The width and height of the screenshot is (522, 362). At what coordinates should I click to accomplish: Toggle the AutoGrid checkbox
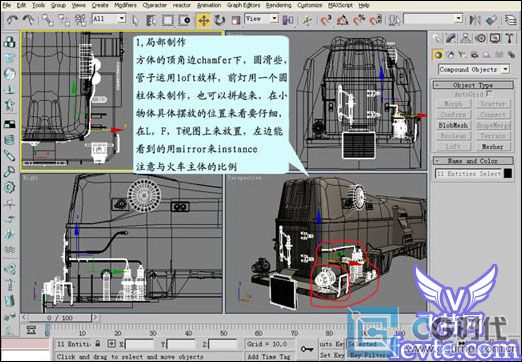click(x=489, y=94)
